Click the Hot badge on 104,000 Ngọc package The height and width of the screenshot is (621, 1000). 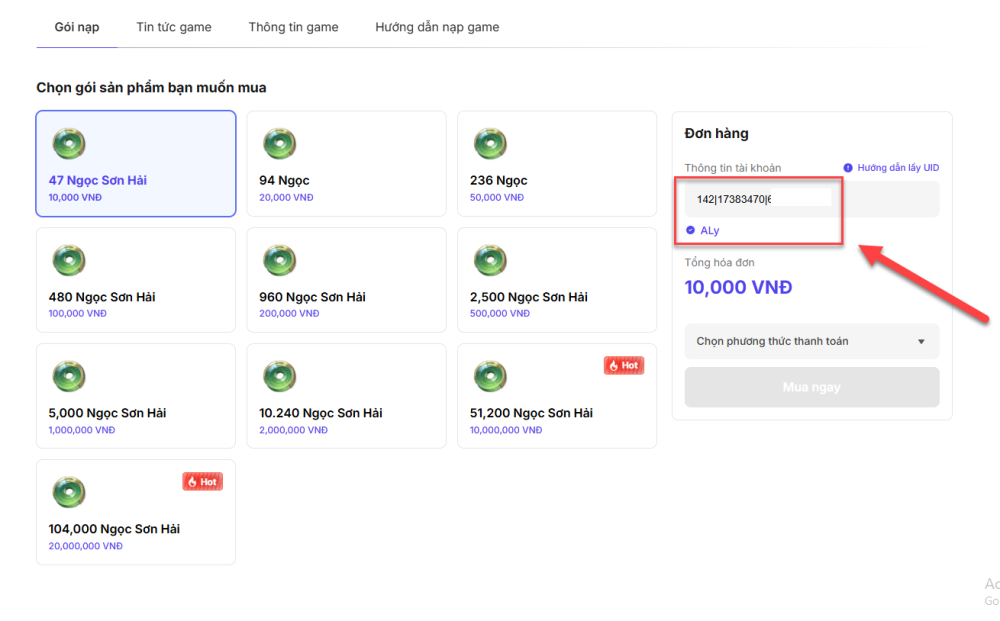point(203,482)
